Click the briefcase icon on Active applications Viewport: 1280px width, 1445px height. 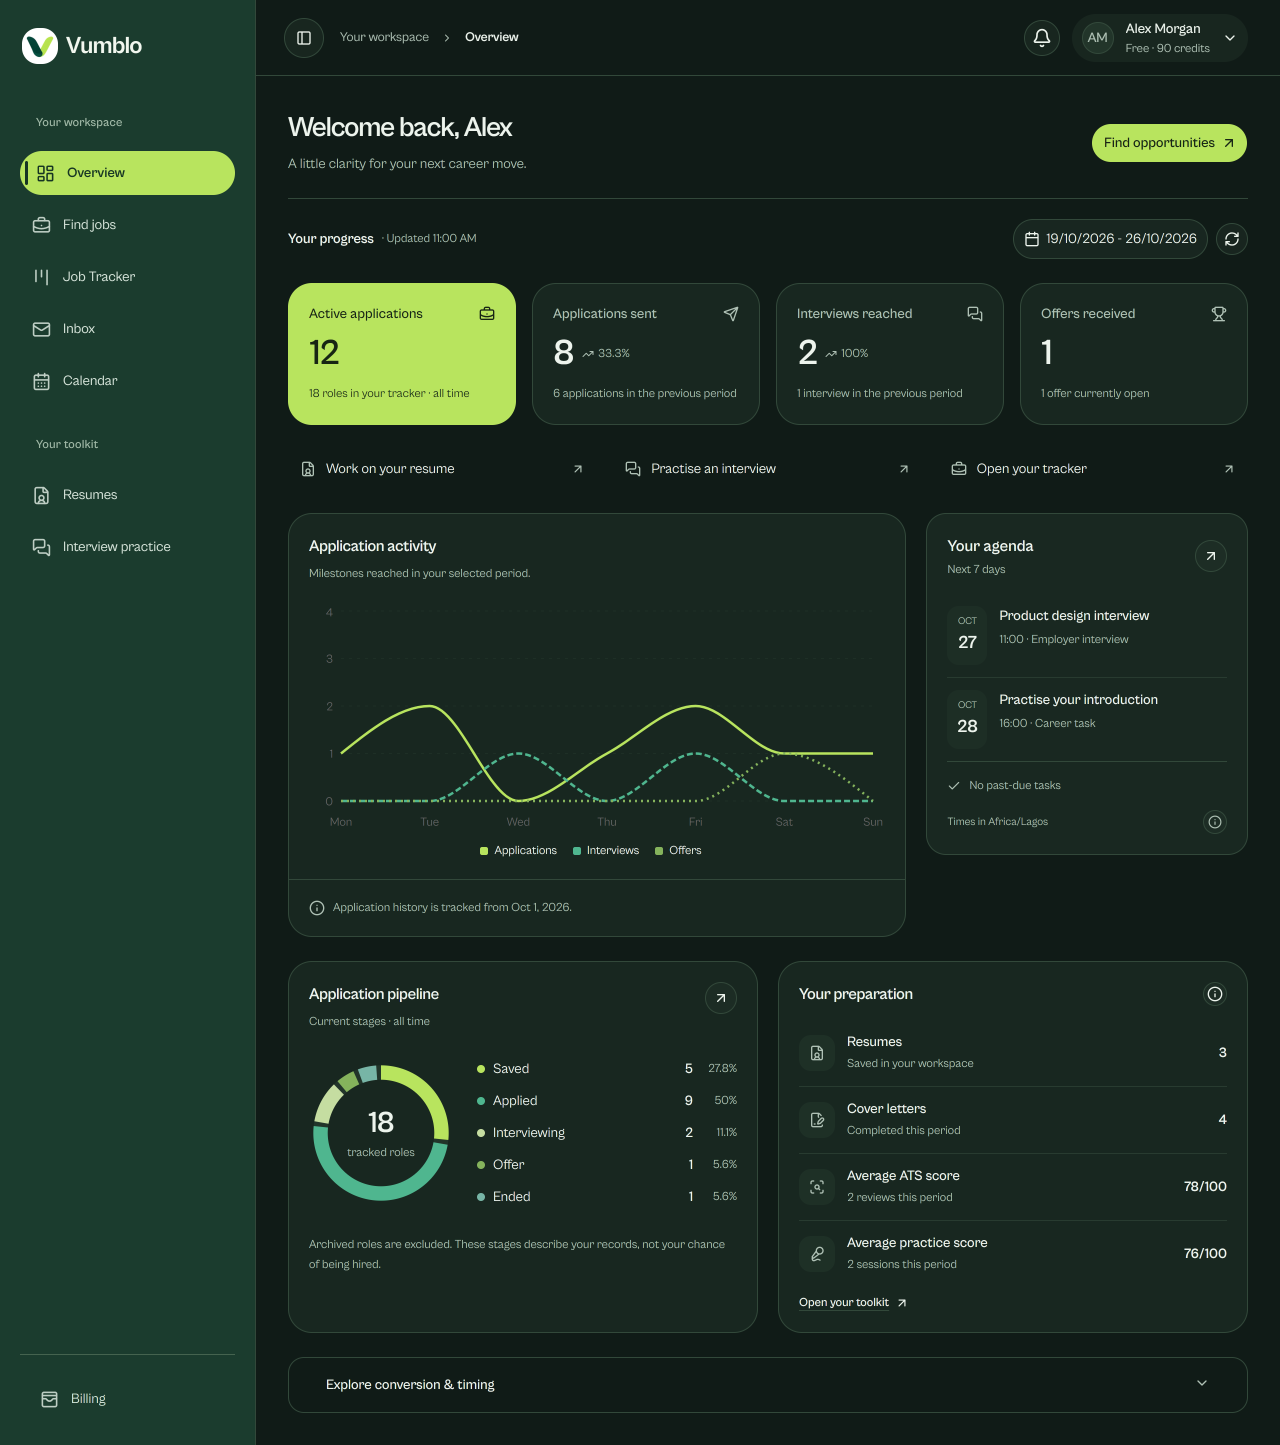487,314
